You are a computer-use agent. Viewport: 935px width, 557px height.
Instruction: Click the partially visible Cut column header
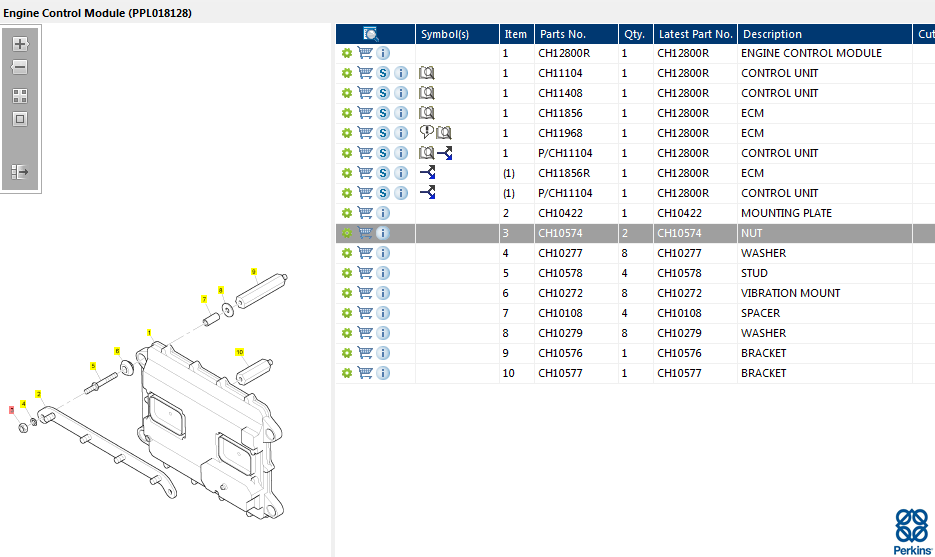tap(924, 34)
